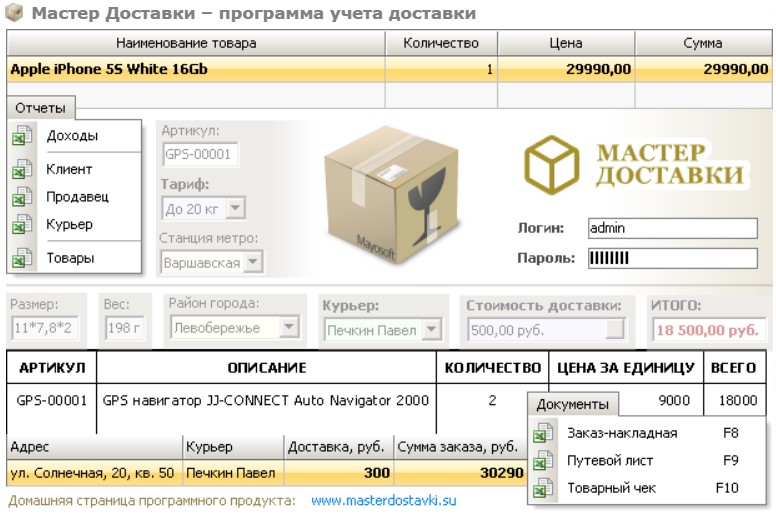Click the price cell 29990,00 under Цена

click(566, 69)
